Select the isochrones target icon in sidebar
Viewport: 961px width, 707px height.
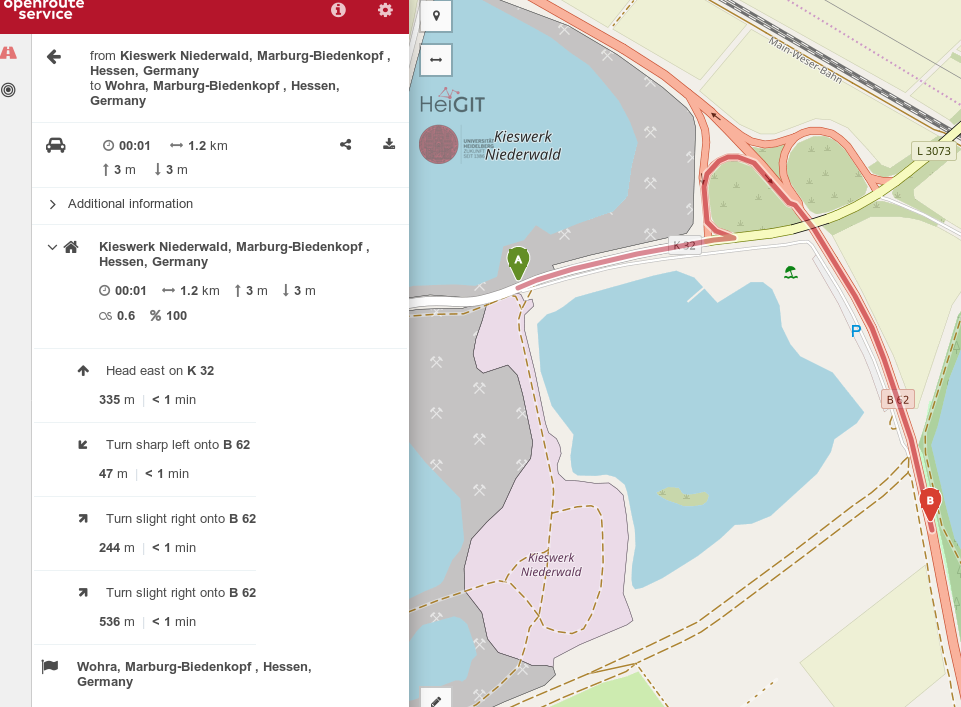9,90
